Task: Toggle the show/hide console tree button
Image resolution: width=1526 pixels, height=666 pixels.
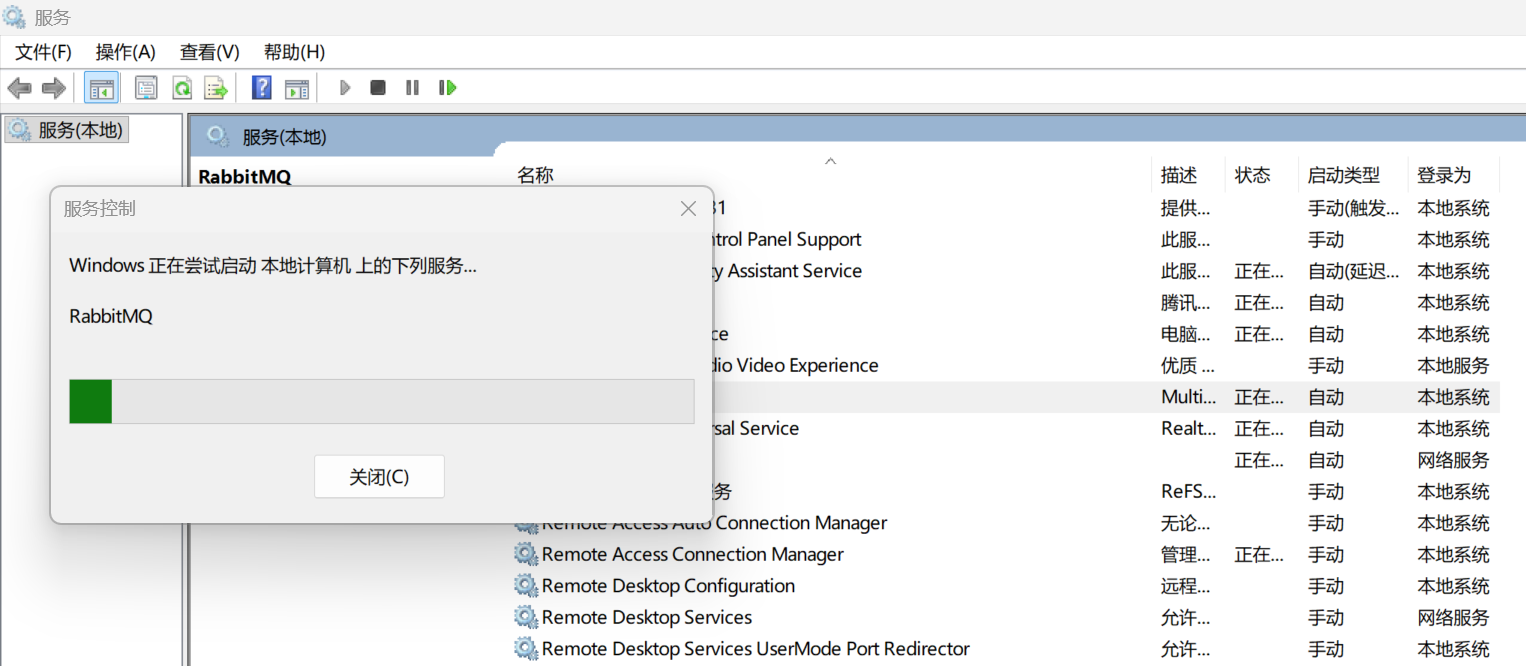Action: pyautogui.click(x=101, y=88)
